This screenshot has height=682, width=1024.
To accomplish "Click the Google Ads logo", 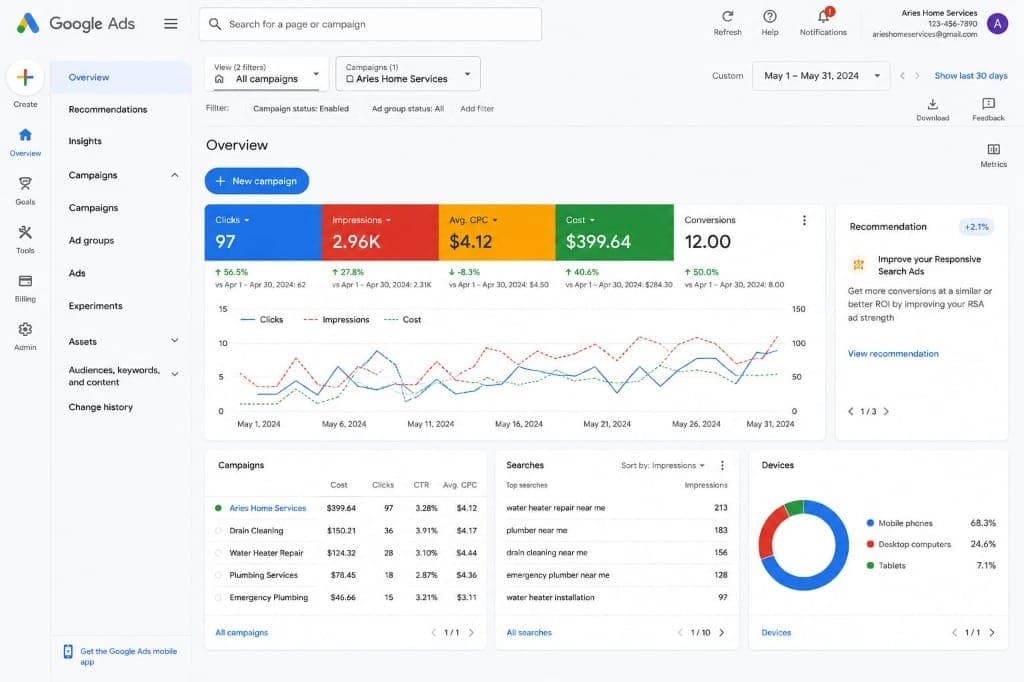I will (27, 24).
